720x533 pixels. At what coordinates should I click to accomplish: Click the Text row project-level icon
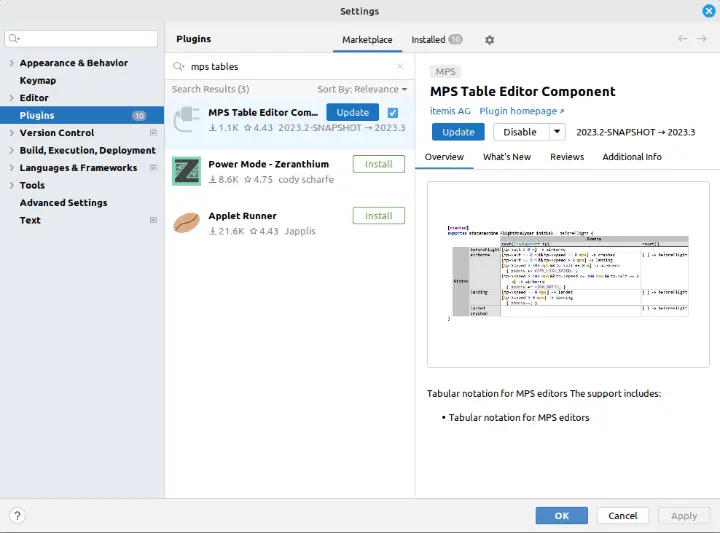[x=153, y=220]
